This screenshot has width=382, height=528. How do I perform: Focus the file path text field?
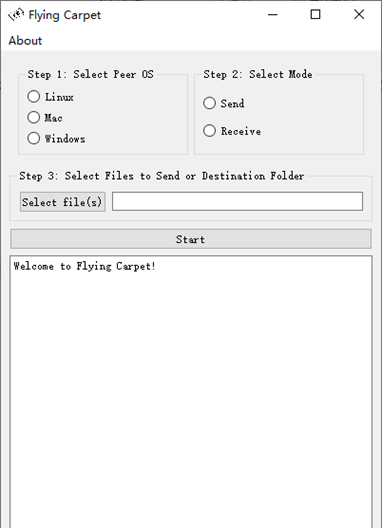point(237,202)
